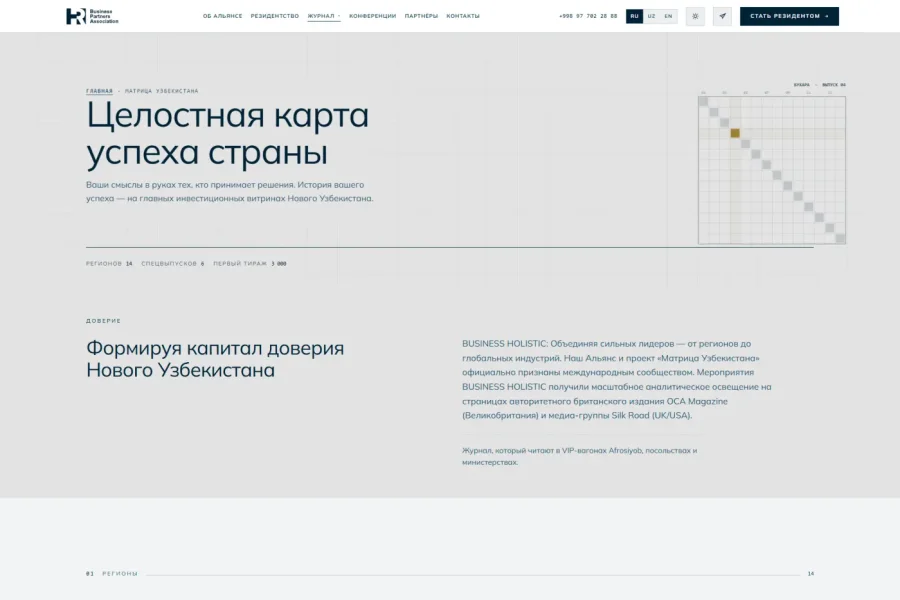
Task: Click the БУХАРА label above the matrix
Action: 802,84
